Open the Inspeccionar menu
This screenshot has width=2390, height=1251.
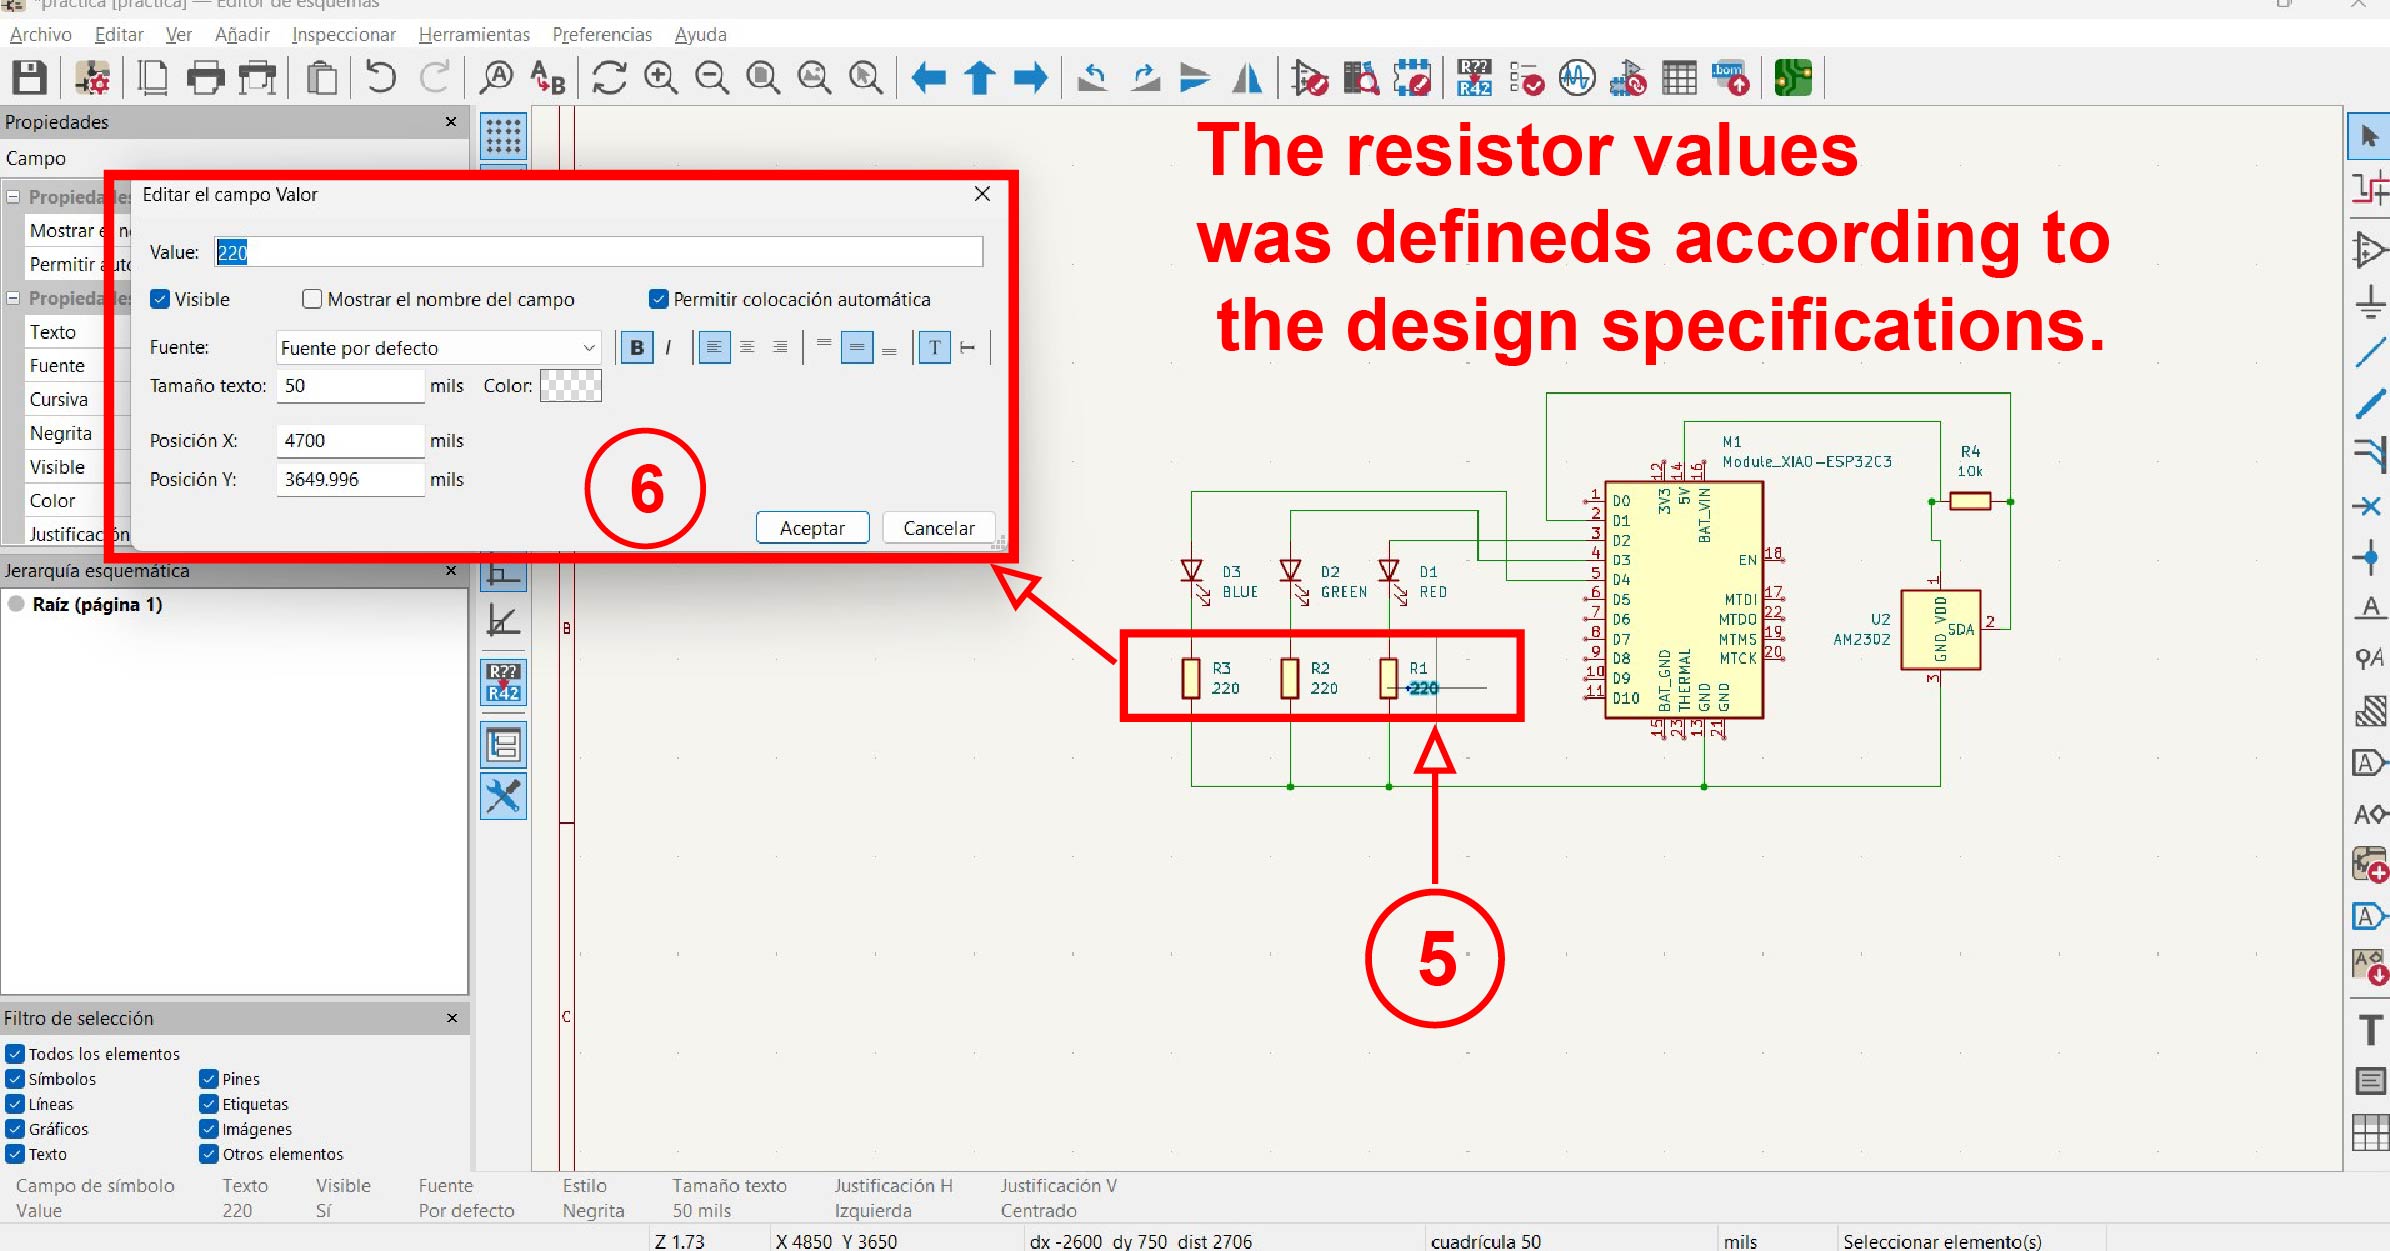343,34
